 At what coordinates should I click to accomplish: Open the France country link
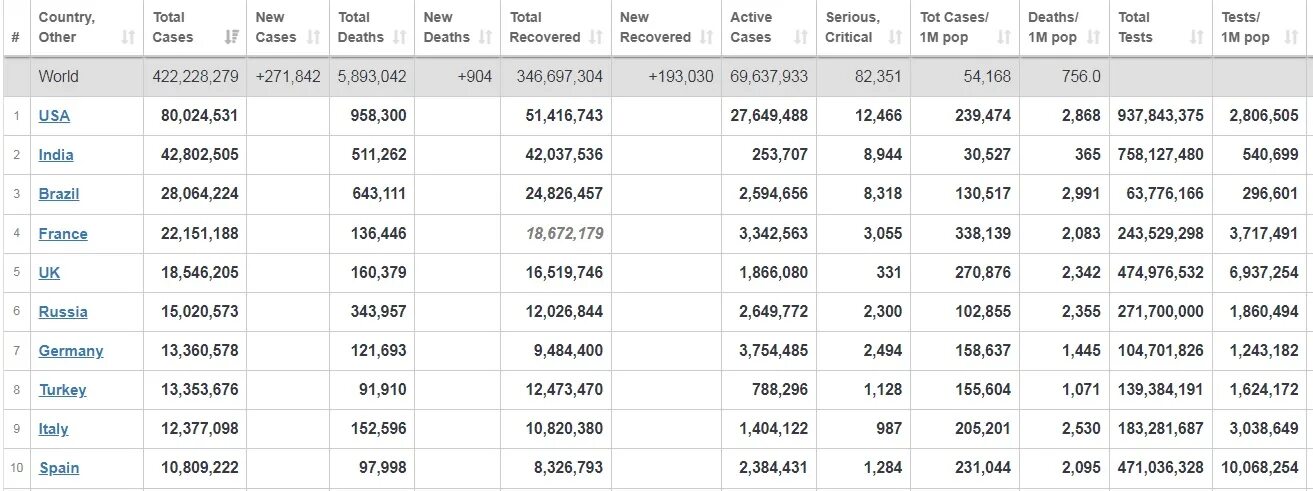coord(63,234)
